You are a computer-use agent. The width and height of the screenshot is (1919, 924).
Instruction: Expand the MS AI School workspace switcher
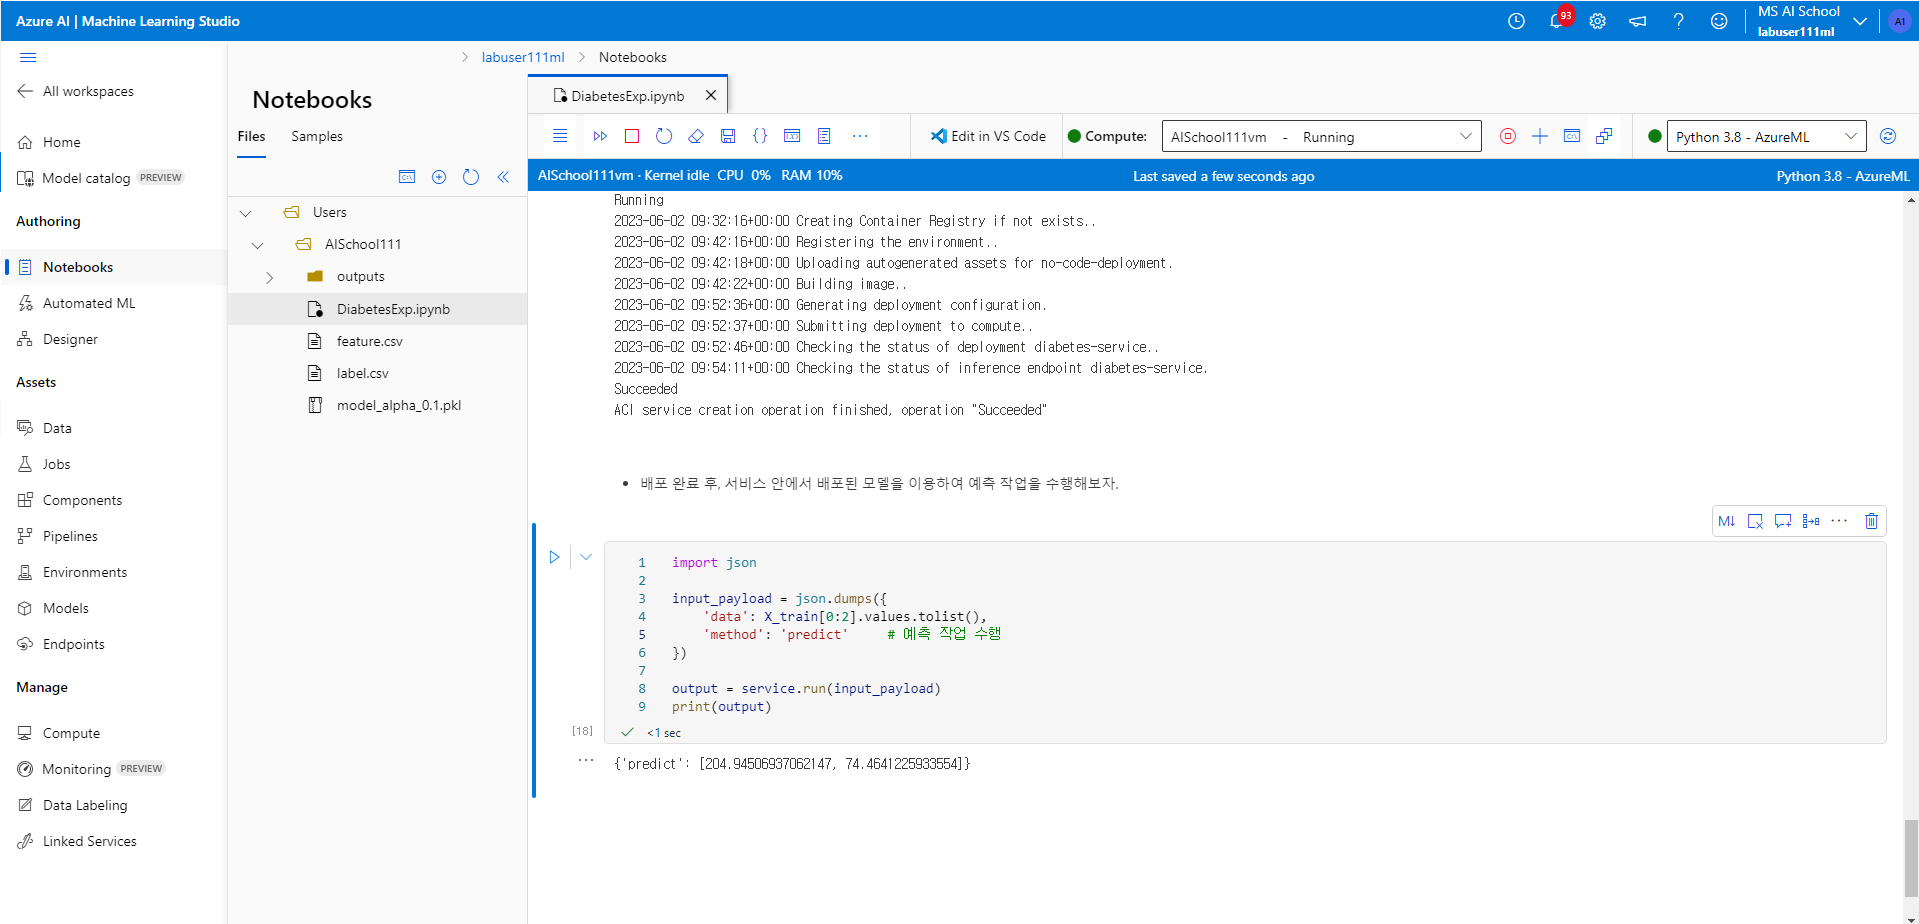tap(1860, 21)
